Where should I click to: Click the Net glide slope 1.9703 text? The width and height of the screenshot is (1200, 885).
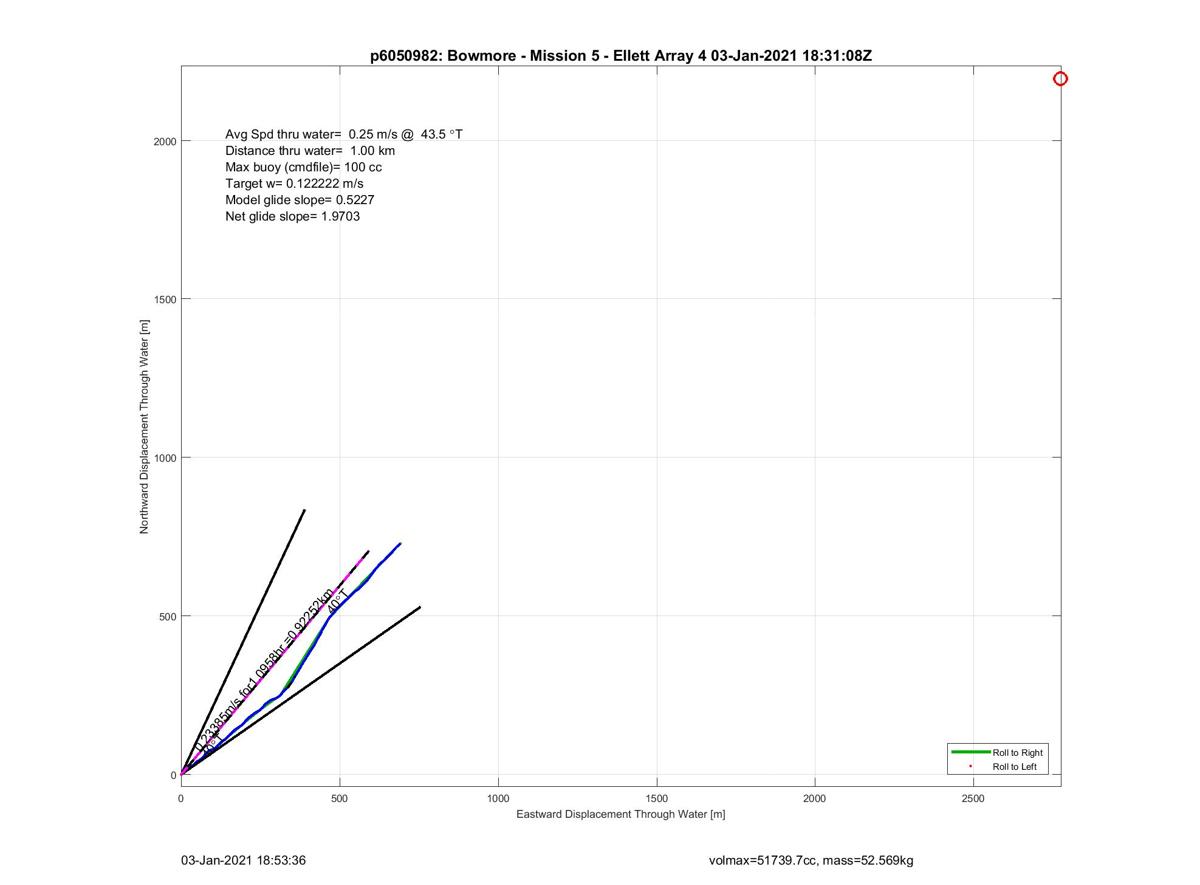point(292,216)
